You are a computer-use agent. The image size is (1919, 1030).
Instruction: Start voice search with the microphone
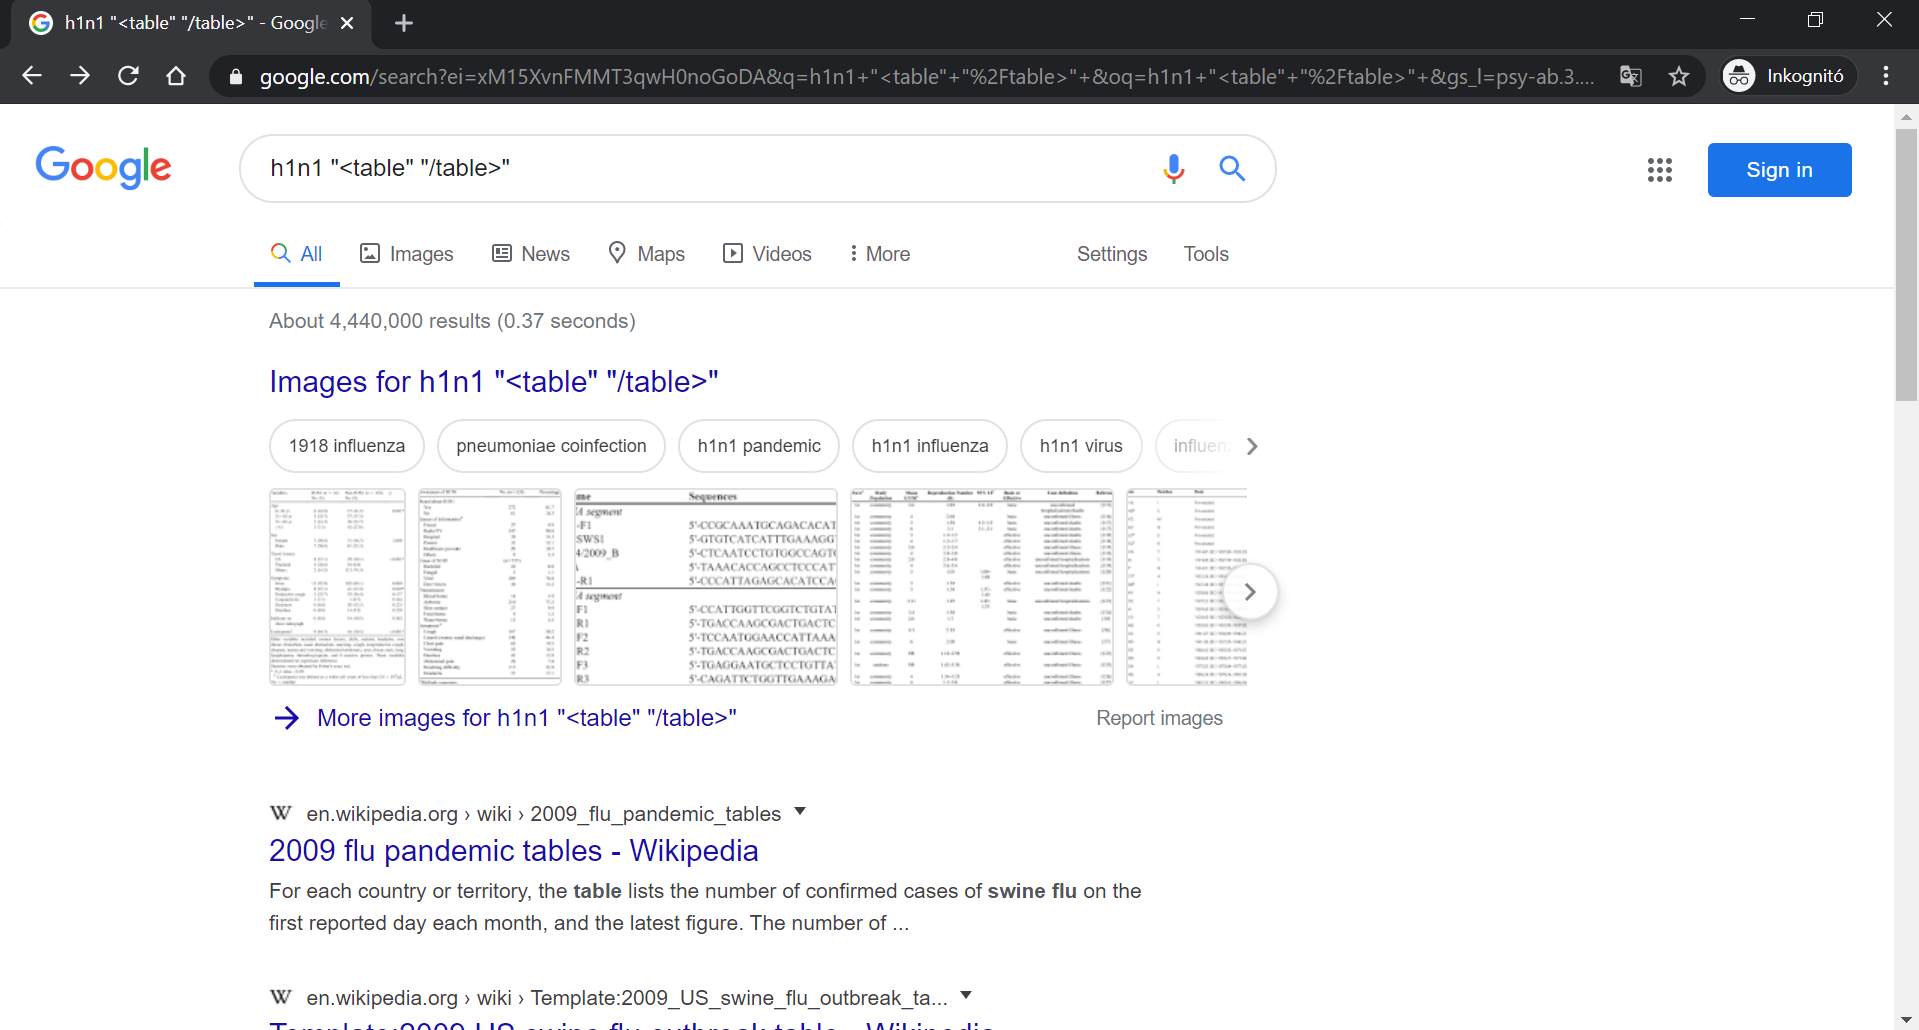coord(1174,168)
